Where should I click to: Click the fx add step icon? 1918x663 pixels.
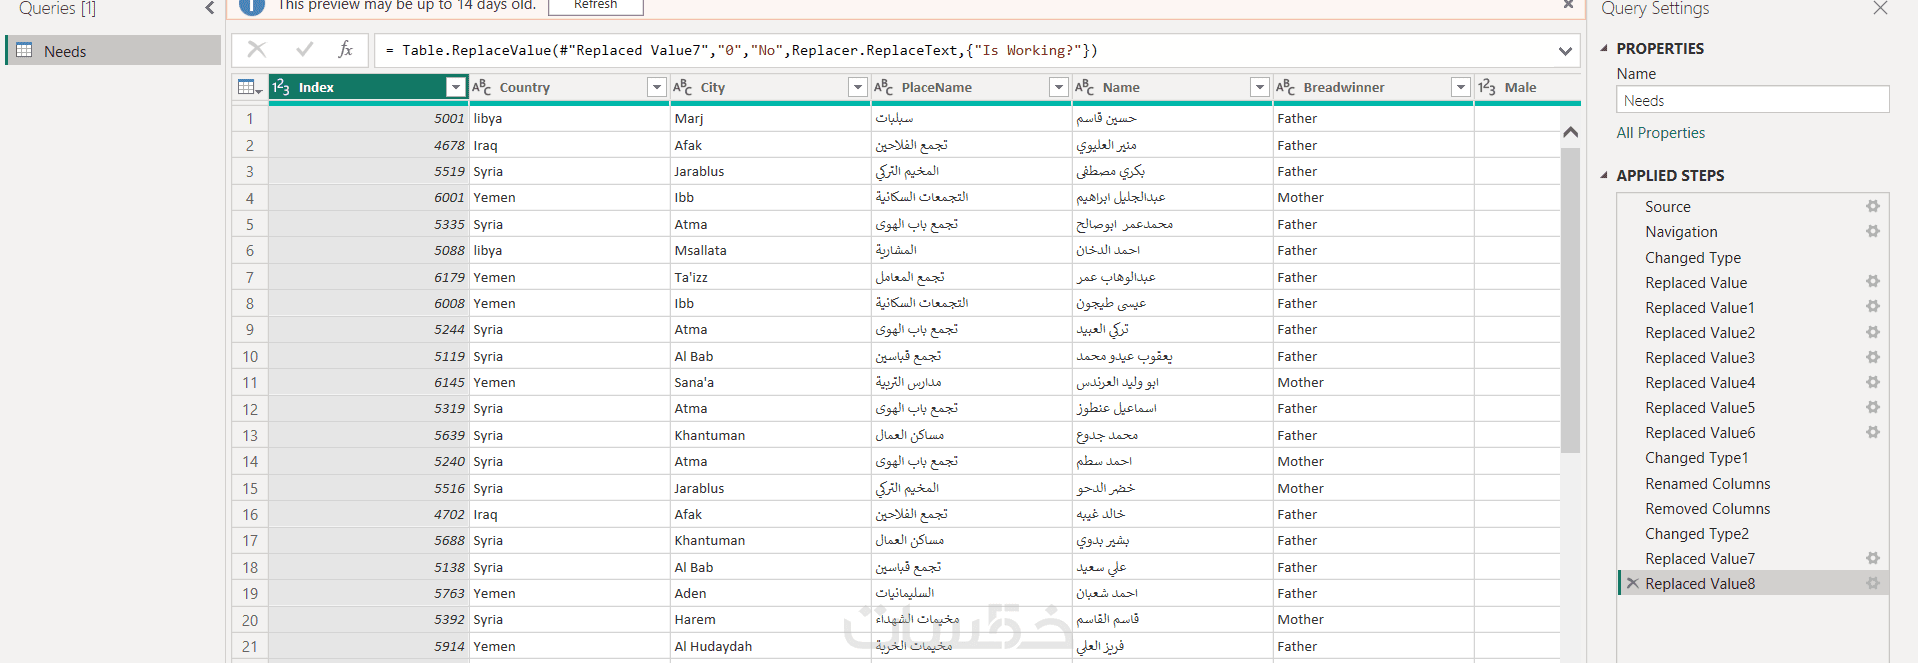coord(346,50)
